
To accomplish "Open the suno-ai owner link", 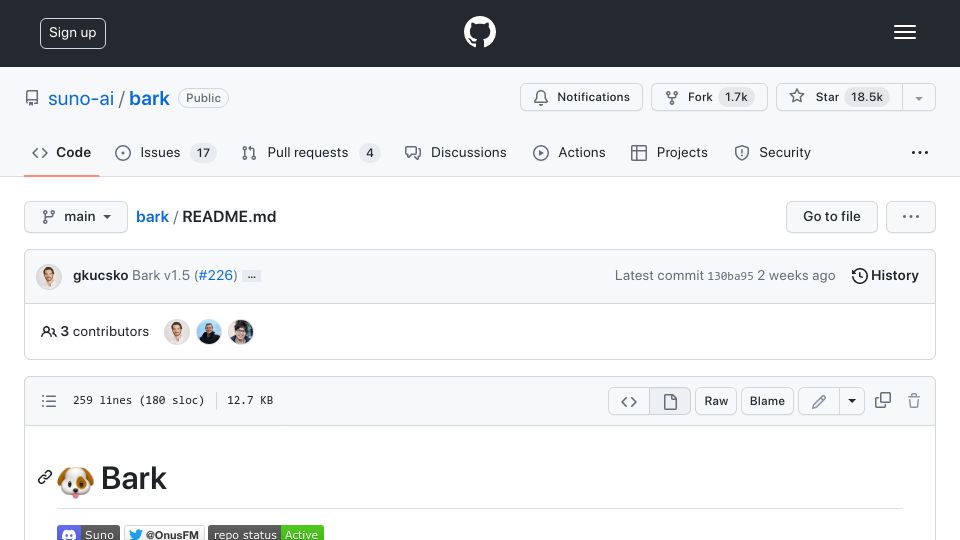I will (x=81, y=98).
